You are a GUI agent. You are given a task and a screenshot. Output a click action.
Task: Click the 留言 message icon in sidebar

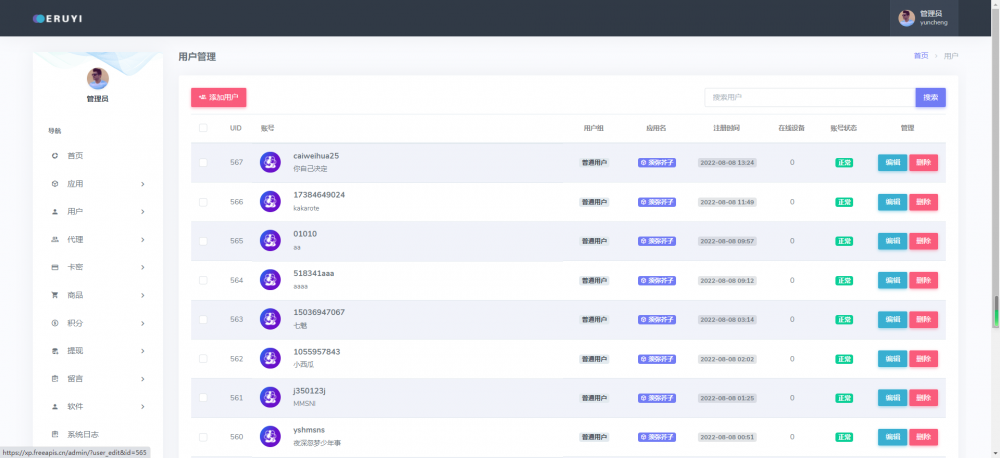[55, 379]
